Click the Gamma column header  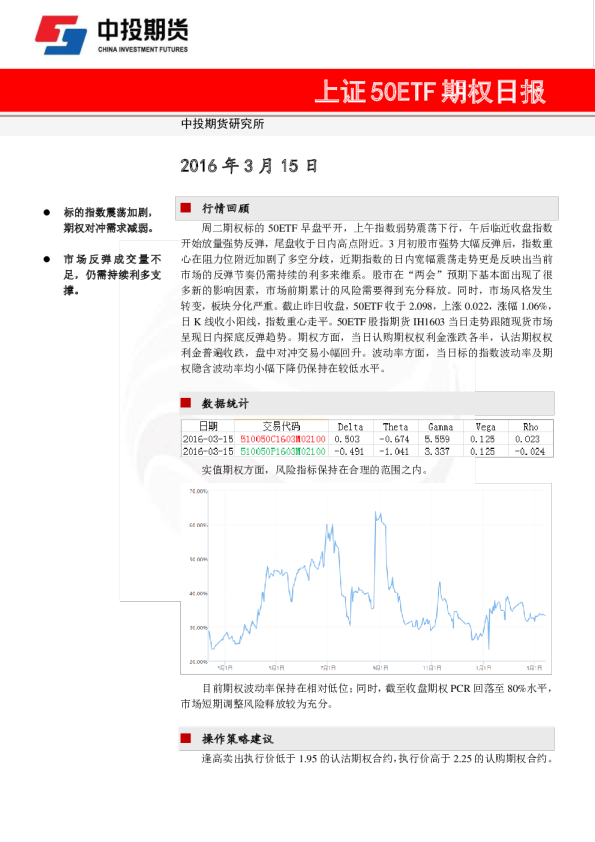tap(440, 427)
